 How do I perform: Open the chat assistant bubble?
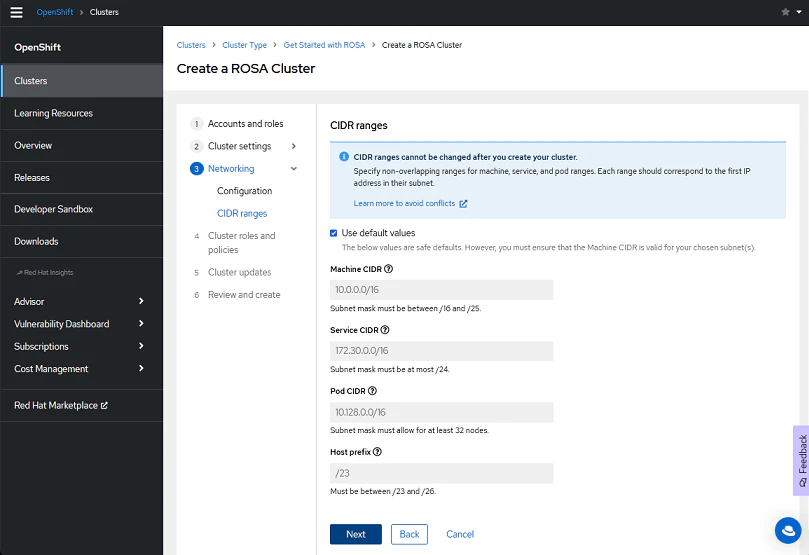click(x=788, y=531)
